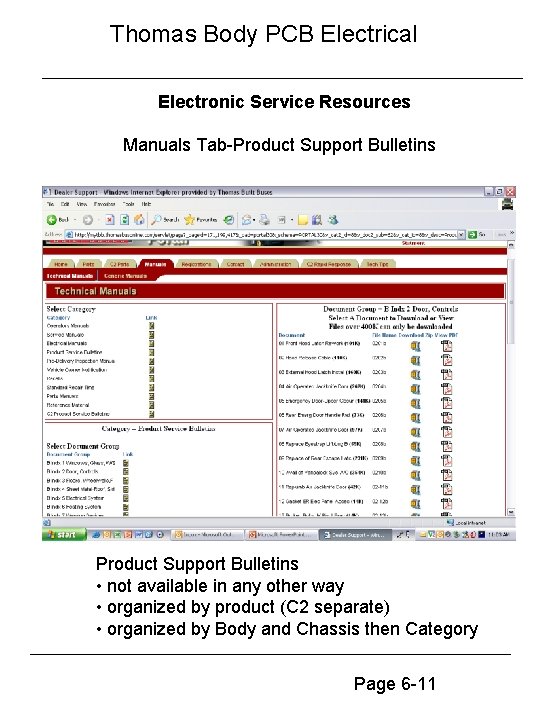The height and width of the screenshot is (720, 540).
Task: Click the Stop loading icon
Action: pyautogui.click(x=110, y=220)
